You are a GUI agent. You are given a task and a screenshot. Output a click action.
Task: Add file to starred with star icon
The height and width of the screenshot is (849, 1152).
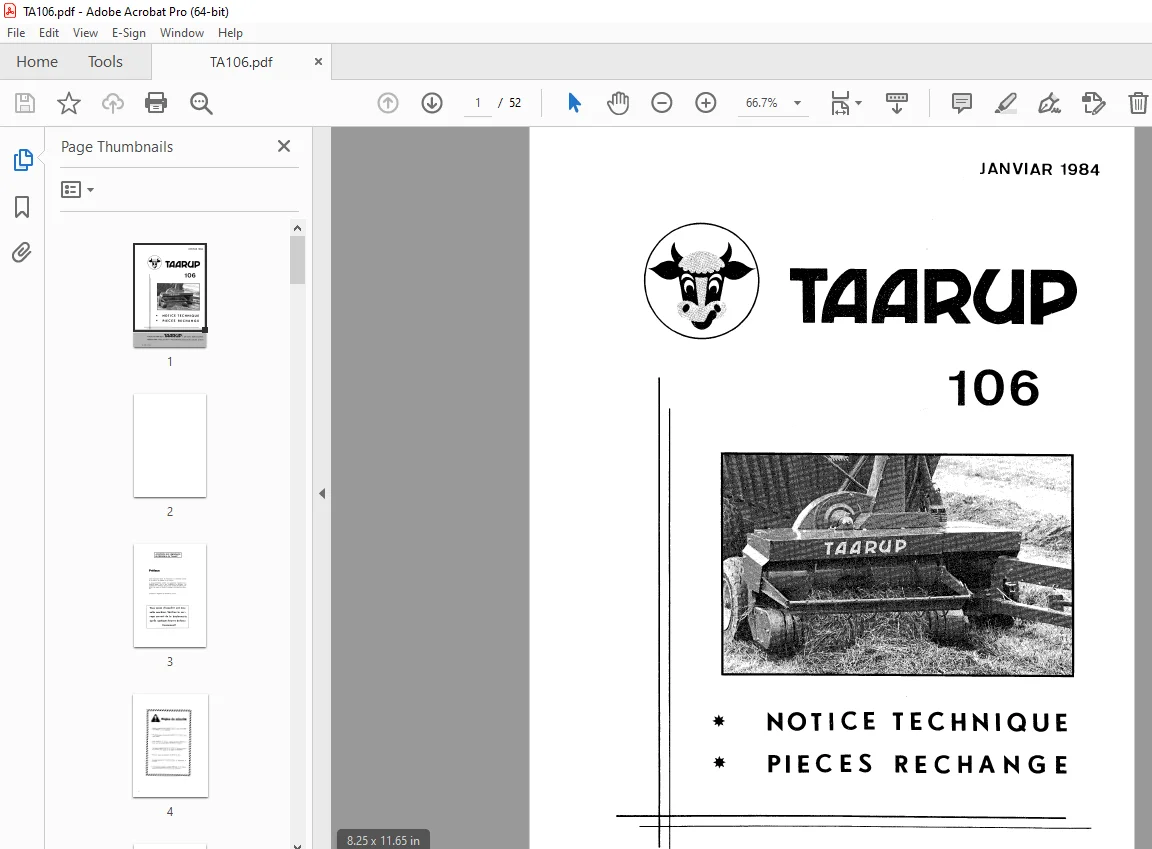coord(68,103)
